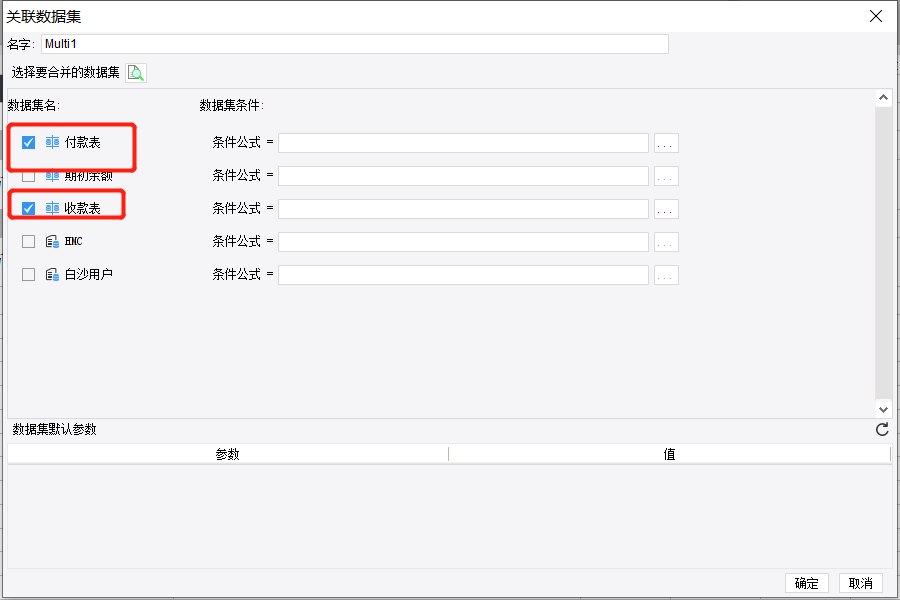Click scroll up arrow of dataset list

click(883, 98)
